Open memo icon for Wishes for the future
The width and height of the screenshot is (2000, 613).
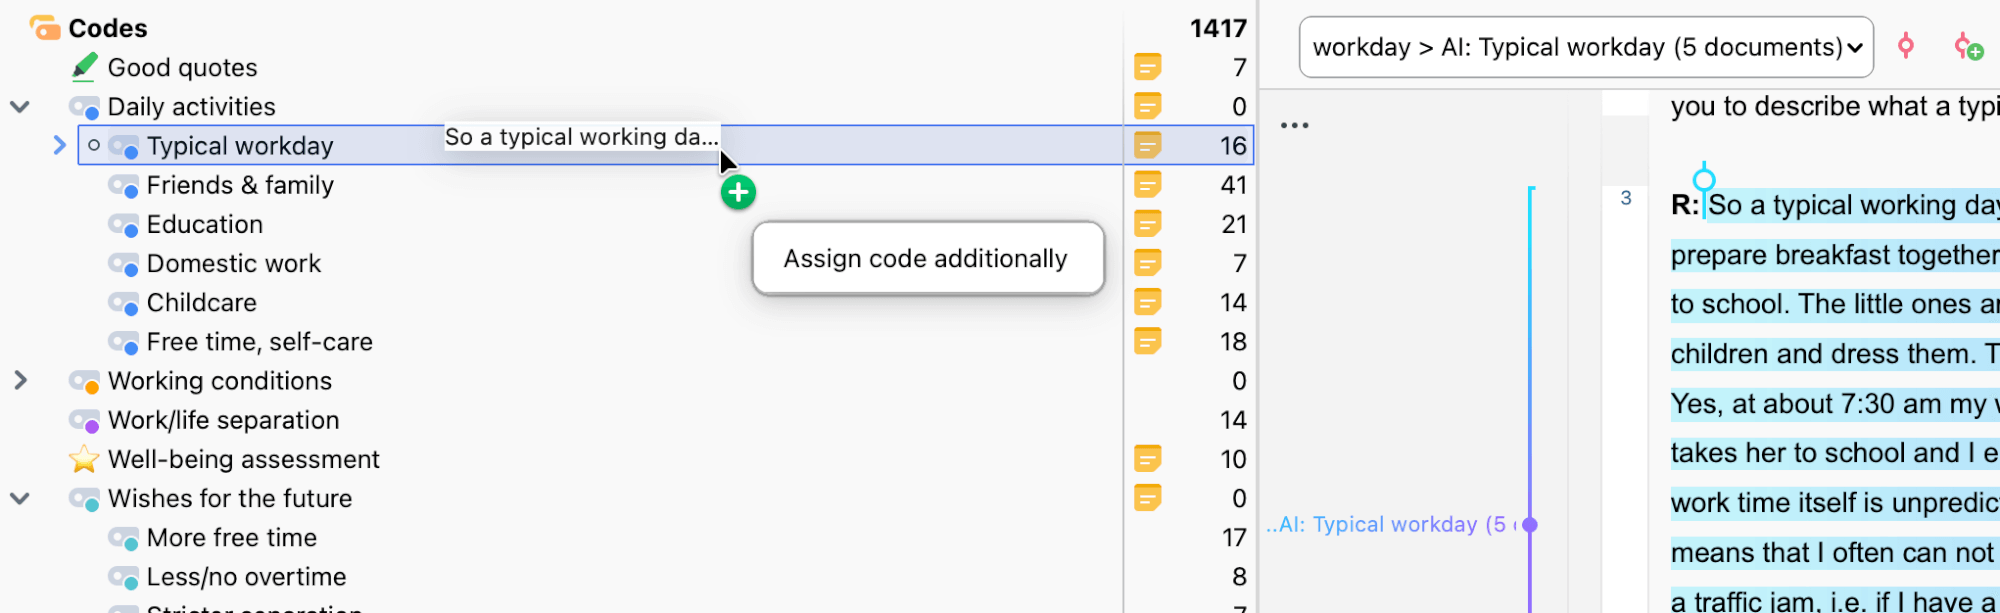pos(1148,498)
